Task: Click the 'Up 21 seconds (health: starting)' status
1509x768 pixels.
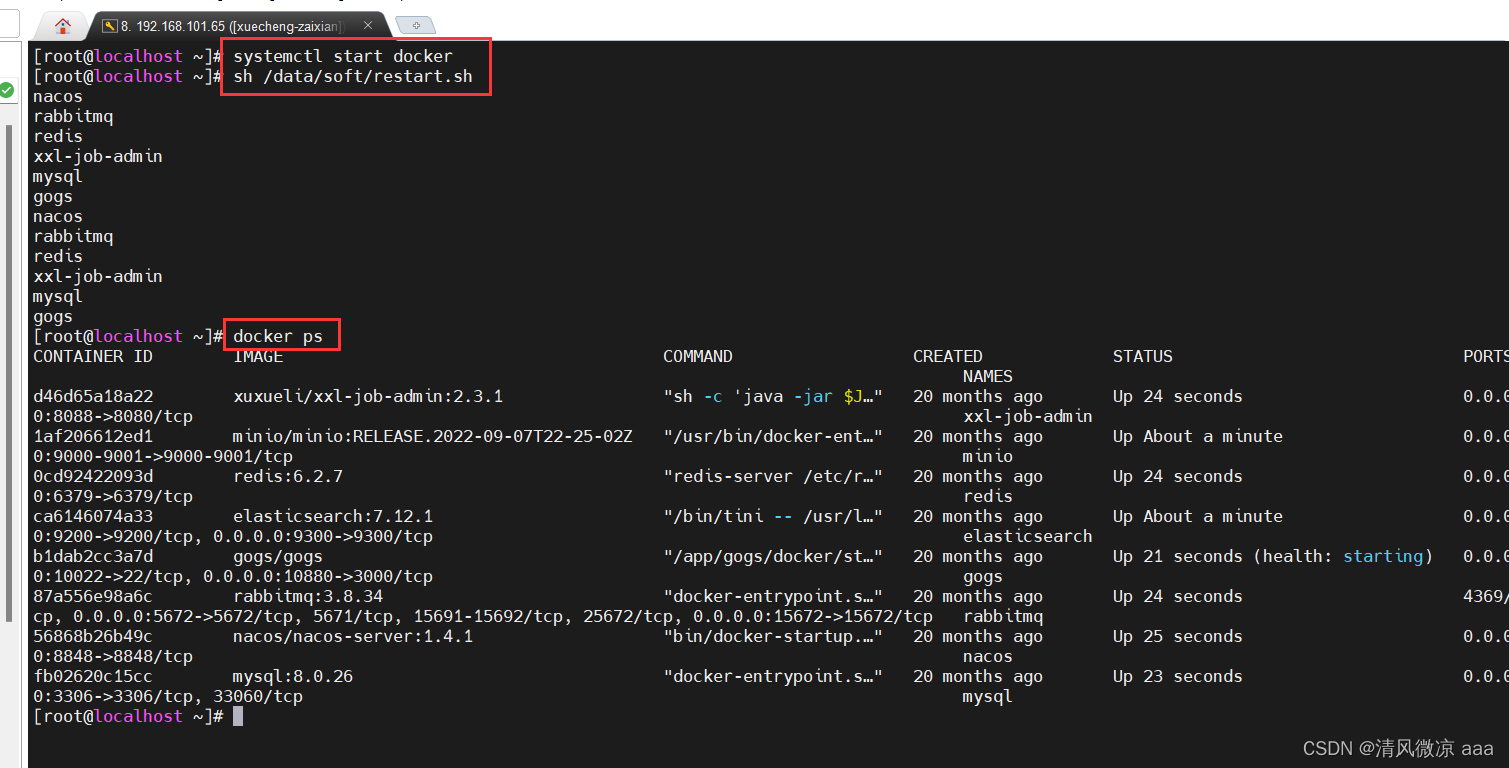Action: tap(1273, 556)
